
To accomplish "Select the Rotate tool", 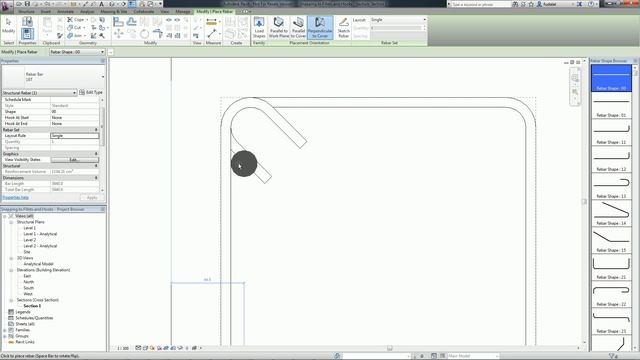I will (144, 34).
